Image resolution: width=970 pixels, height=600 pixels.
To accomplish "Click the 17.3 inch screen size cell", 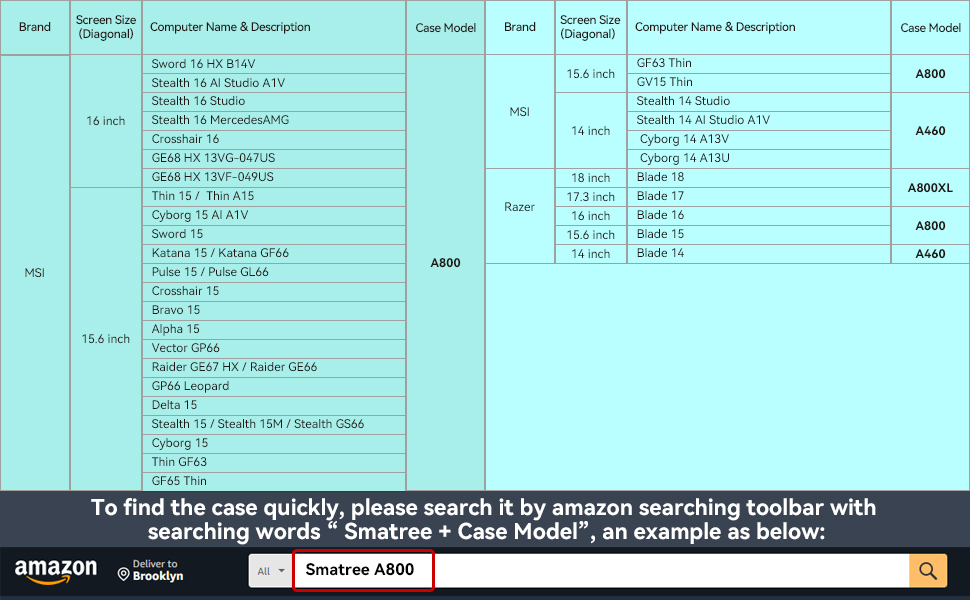I will pos(590,197).
